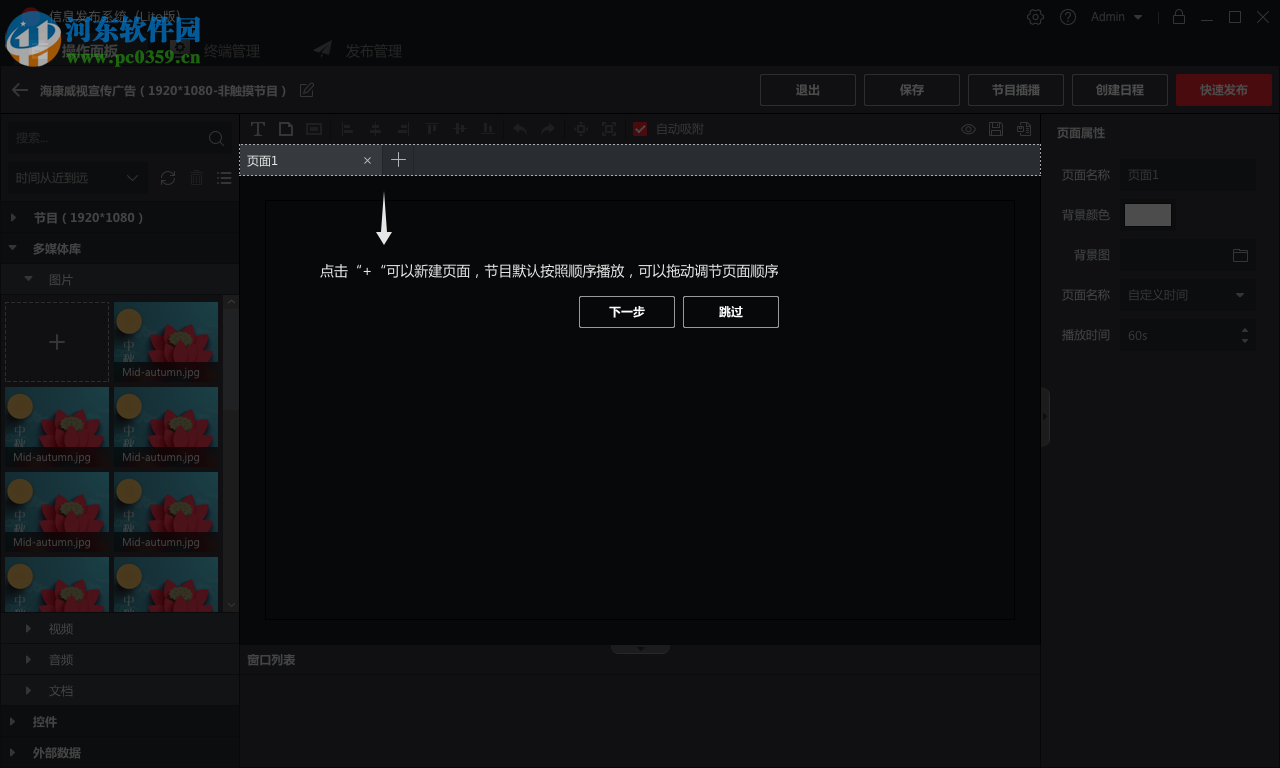Click the 下一步 button in the tutorial popup
The height and width of the screenshot is (768, 1280).
(x=626, y=311)
